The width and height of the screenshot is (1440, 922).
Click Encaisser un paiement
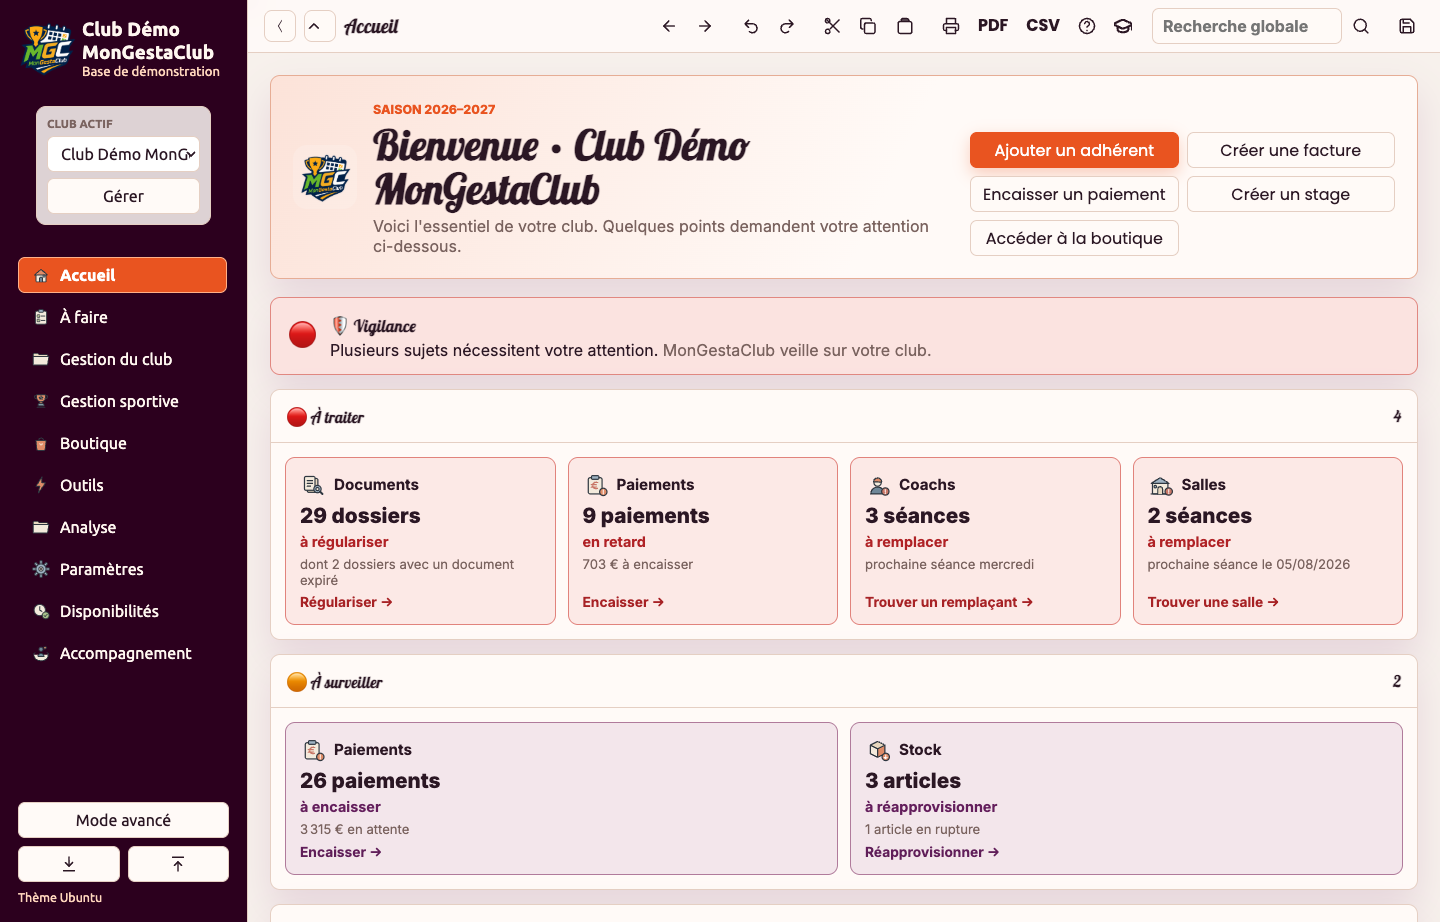(1074, 194)
